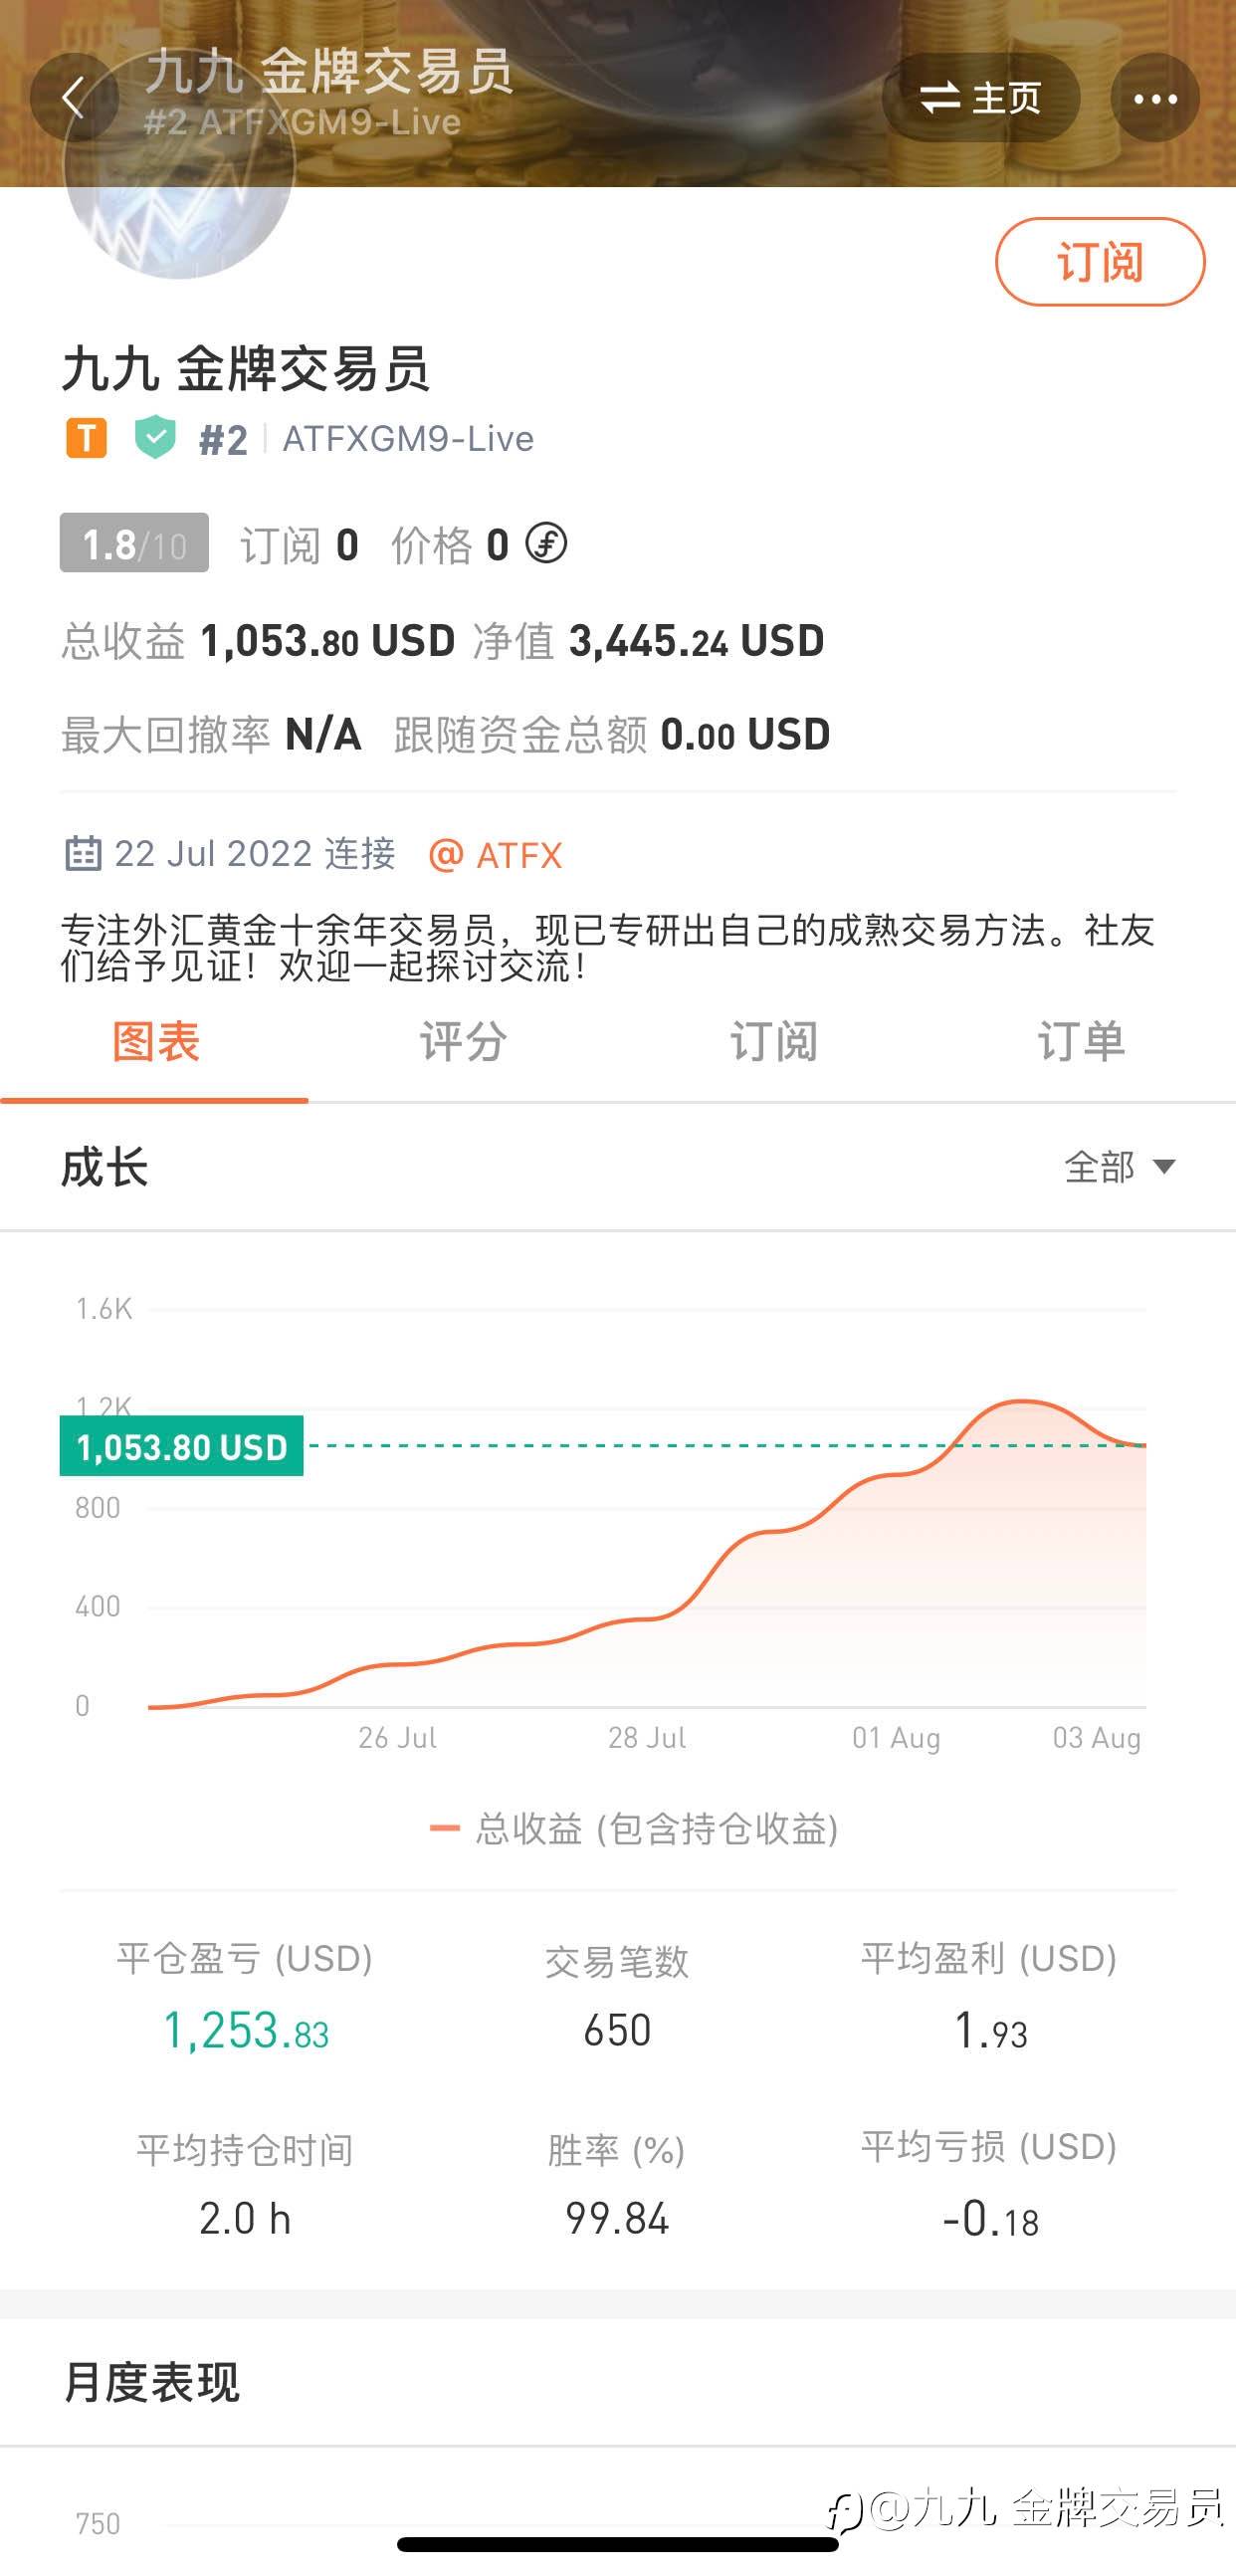
Task: Open the three-dot more options menu
Action: click(1154, 98)
